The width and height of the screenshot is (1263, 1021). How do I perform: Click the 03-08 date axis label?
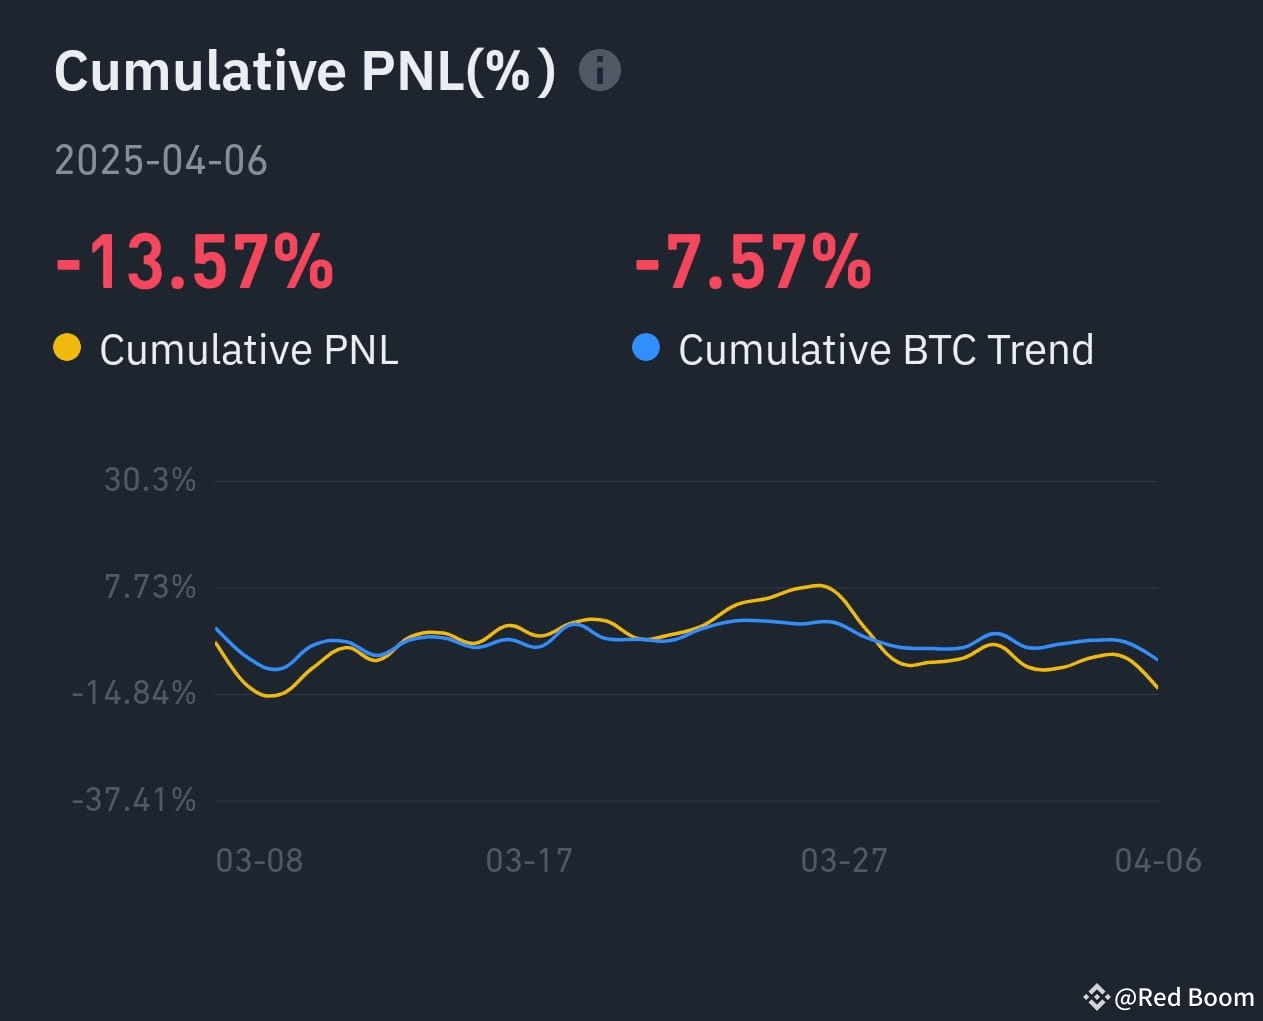[x=259, y=860]
